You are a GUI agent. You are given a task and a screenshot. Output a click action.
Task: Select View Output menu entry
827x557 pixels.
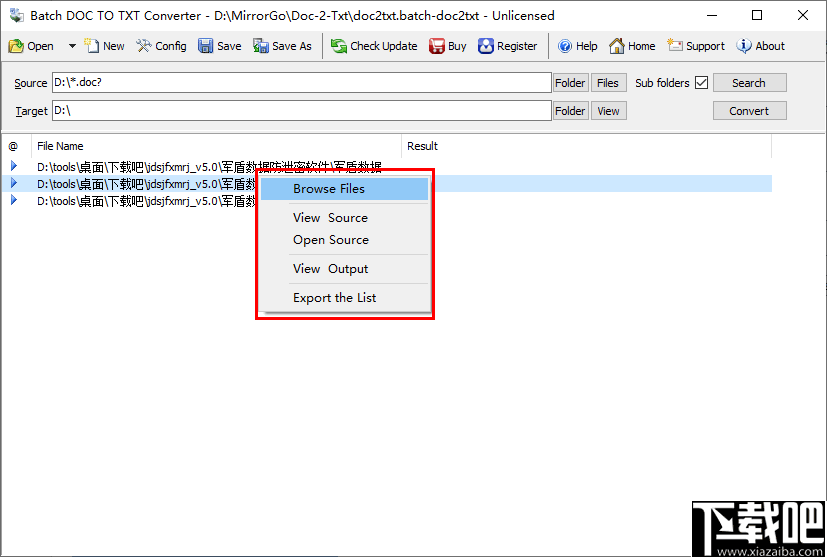click(x=344, y=269)
